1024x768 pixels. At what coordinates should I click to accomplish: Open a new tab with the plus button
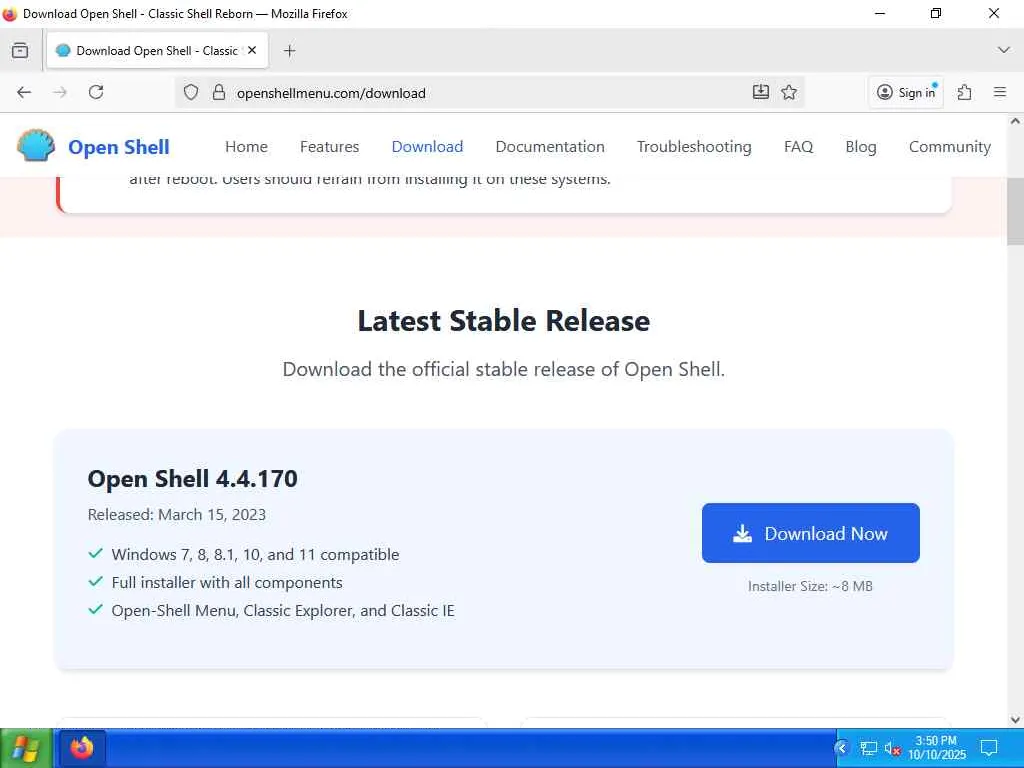click(x=290, y=50)
